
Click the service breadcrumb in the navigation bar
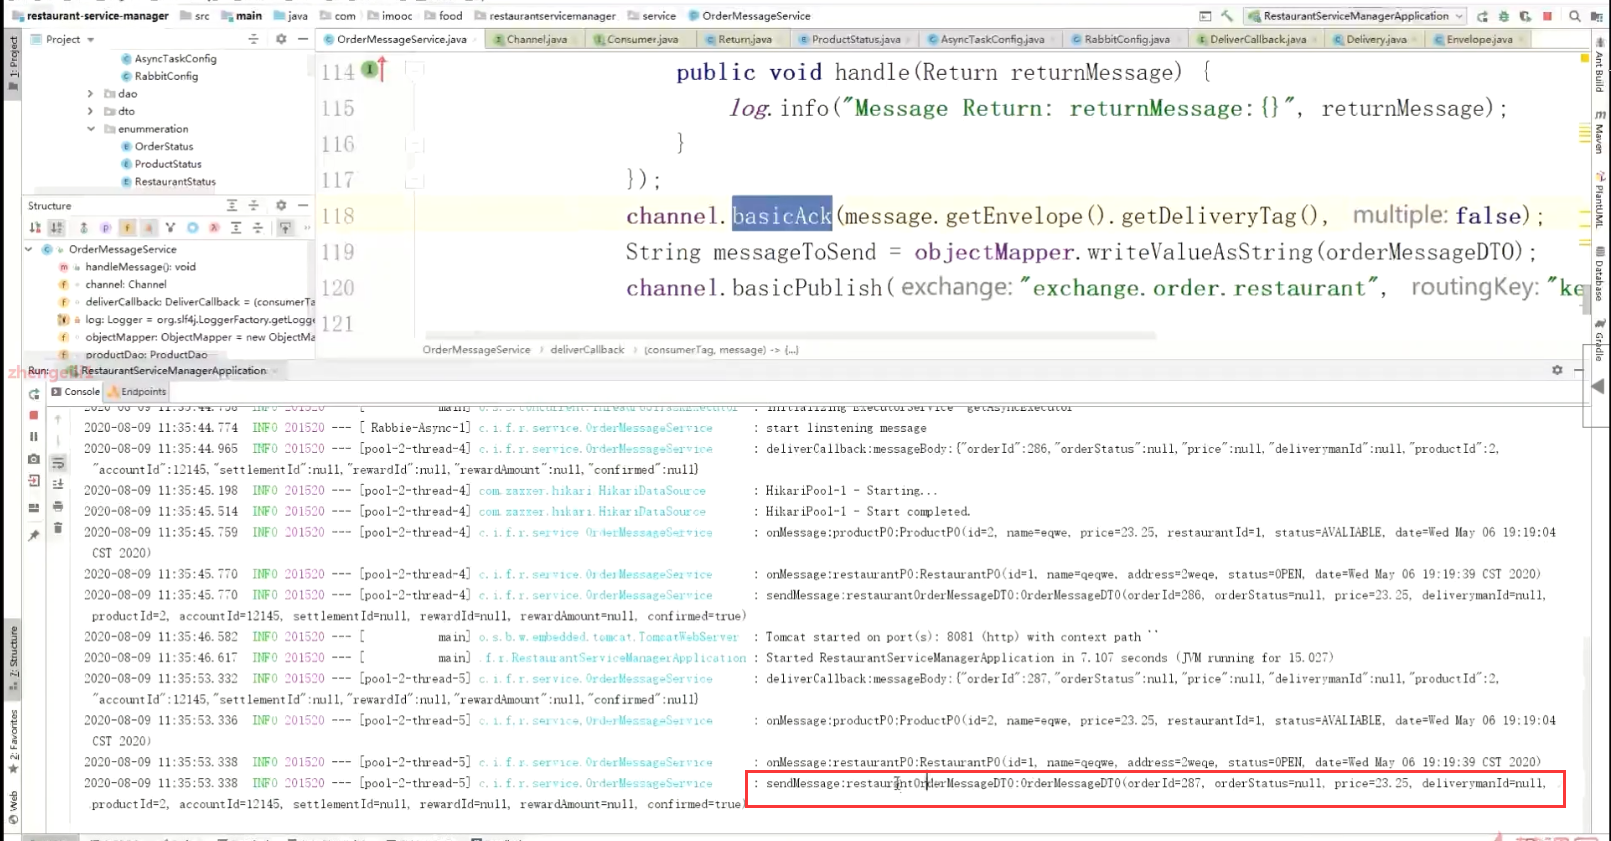(651, 16)
